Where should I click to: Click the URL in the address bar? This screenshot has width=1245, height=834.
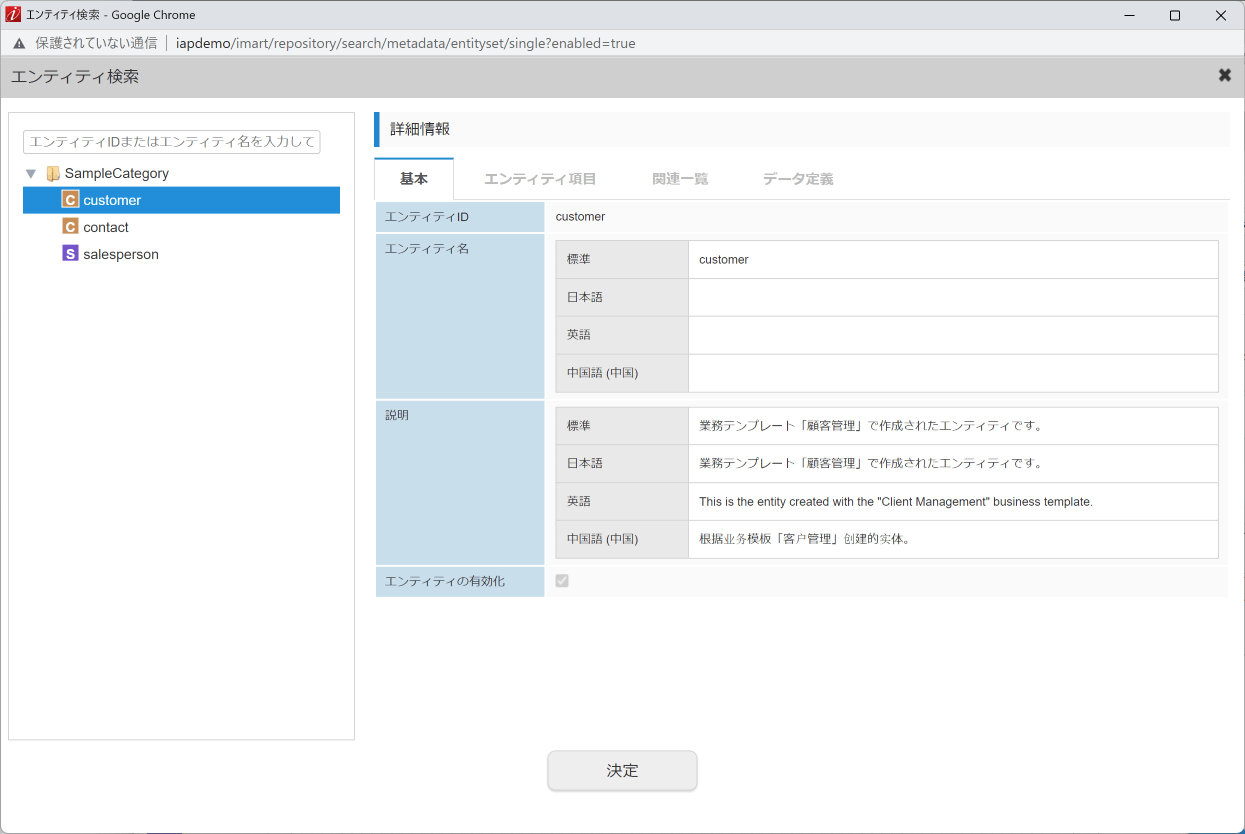405,43
